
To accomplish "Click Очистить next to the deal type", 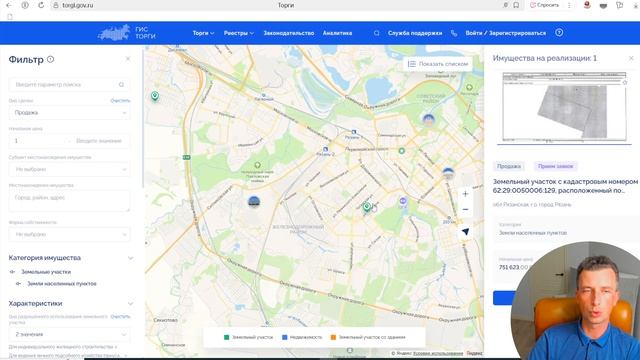I will point(120,100).
